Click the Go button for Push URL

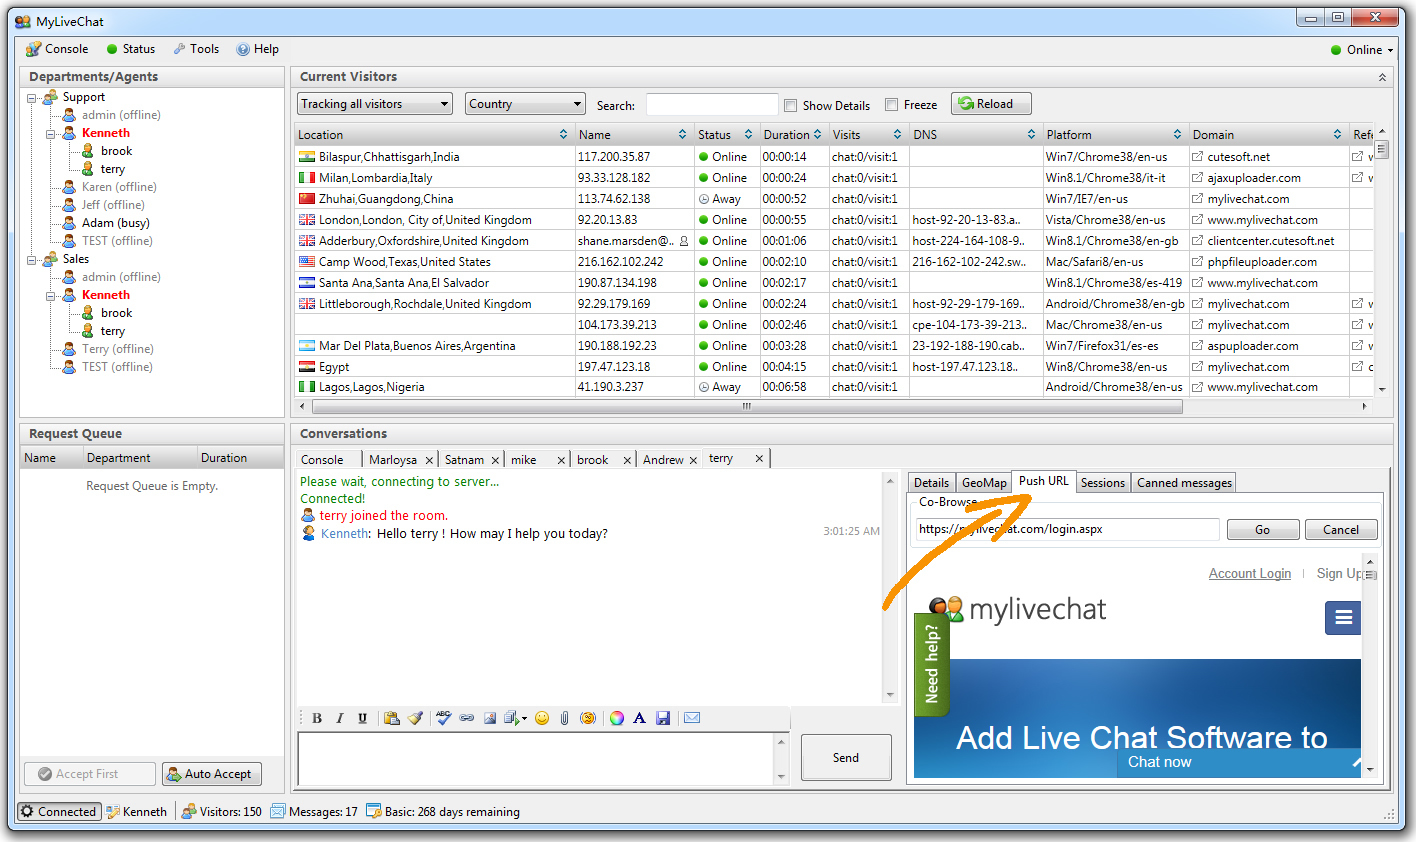1263,530
